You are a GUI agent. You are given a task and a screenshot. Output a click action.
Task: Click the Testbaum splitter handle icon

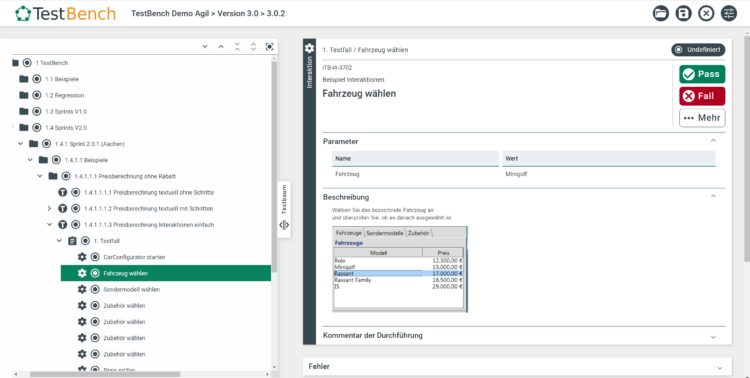(284, 225)
